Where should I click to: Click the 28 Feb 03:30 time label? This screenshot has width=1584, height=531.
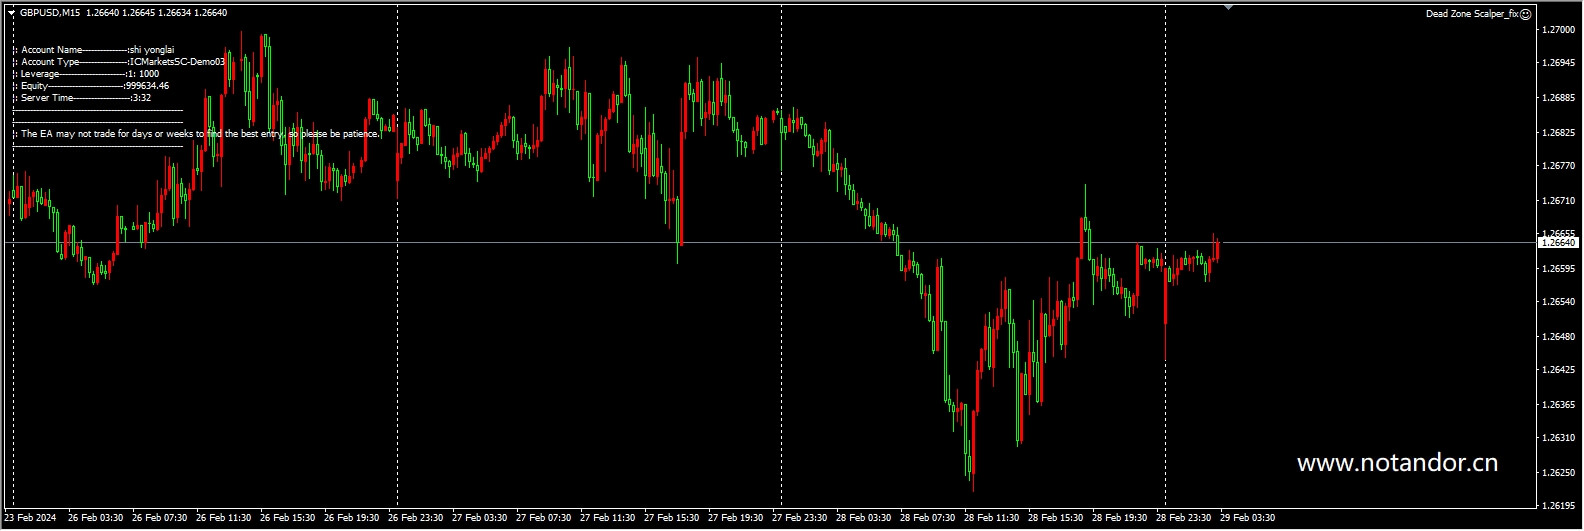pos(864,518)
